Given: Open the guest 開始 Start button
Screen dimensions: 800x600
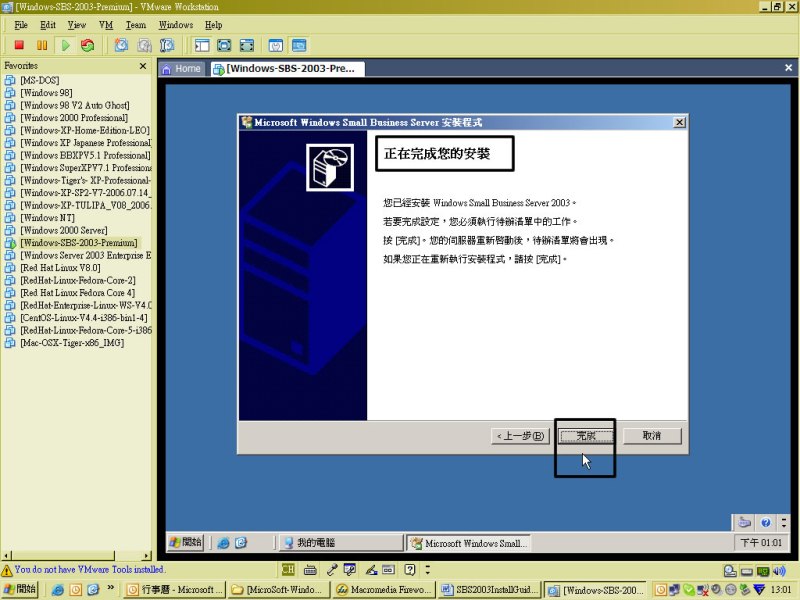Looking at the screenshot, I should [186, 542].
